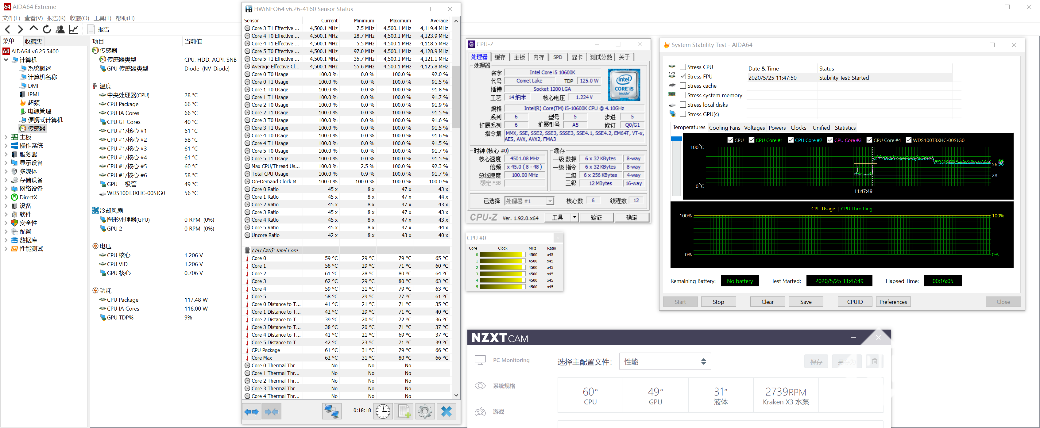This screenshot has height=428, width=1040.
Task: Toggle Stress cache checkbox
Action: [x=682, y=86]
